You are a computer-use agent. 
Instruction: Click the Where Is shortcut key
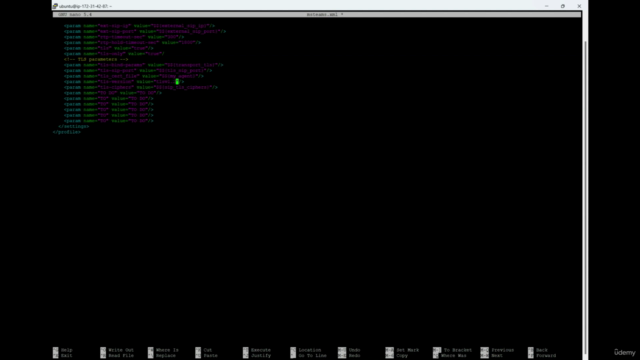point(151,350)
